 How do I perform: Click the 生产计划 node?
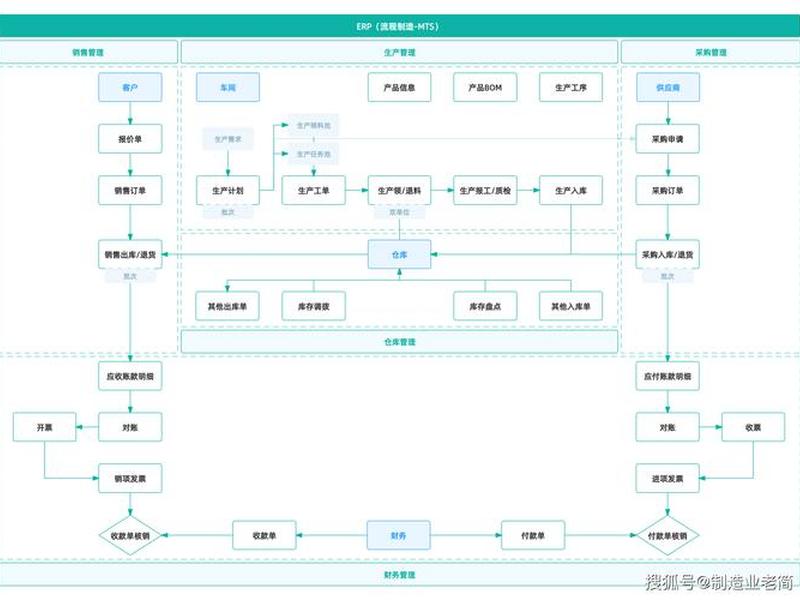228,190
